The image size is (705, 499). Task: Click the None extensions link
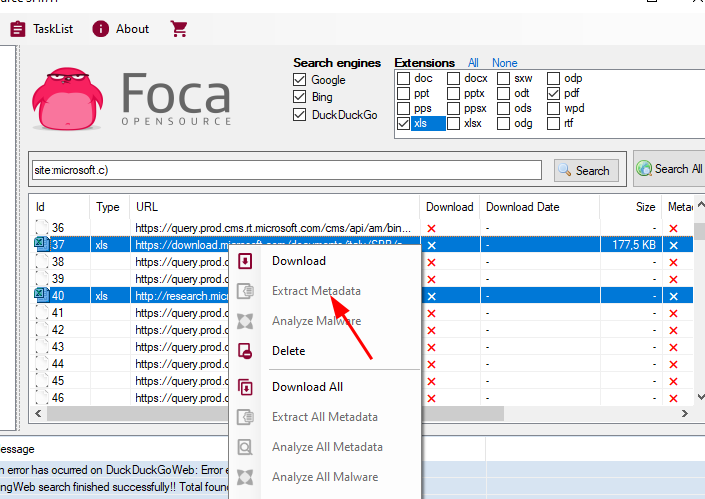click(504, 63)
